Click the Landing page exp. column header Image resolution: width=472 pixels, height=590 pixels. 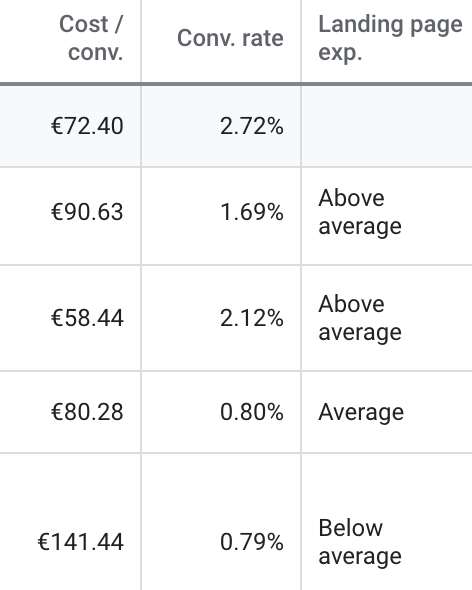tap(390, 38)
